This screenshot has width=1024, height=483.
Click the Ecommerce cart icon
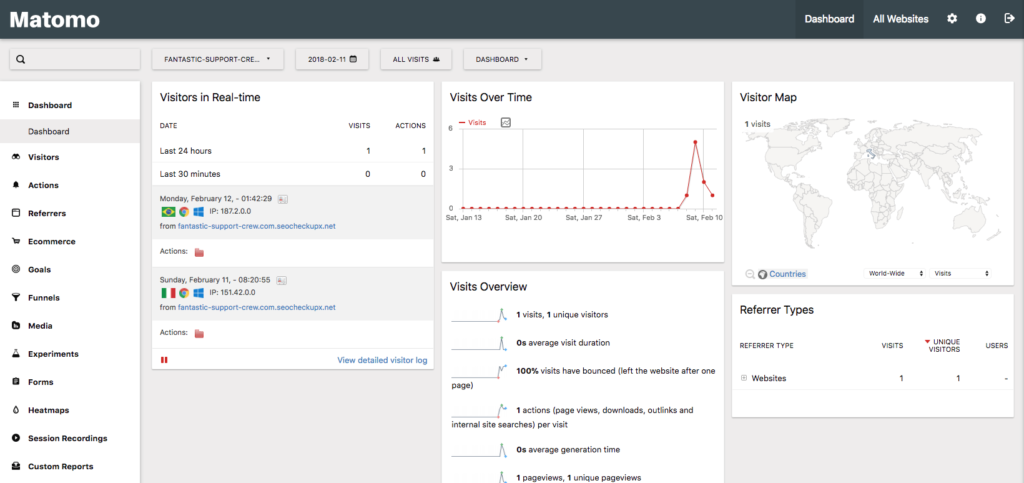(16, 242)
